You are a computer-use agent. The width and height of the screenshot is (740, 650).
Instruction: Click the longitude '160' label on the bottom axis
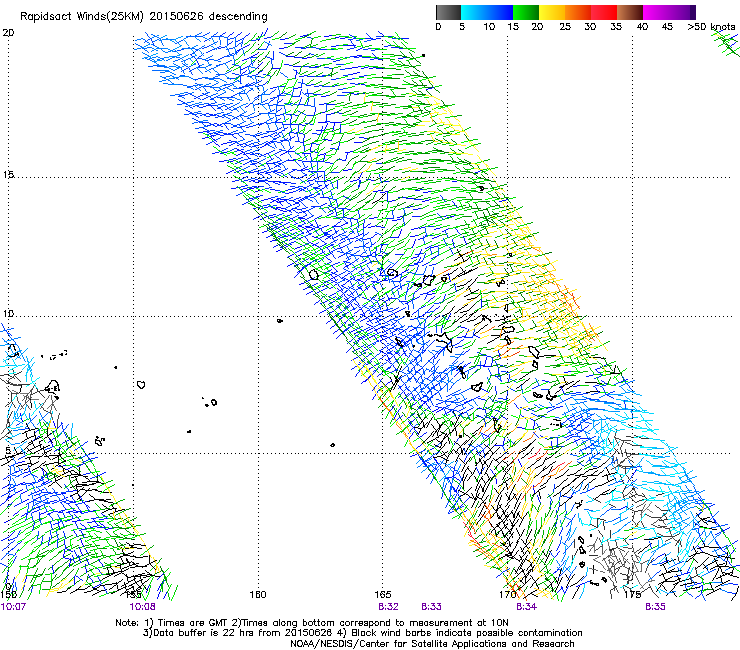click(258, 594)
